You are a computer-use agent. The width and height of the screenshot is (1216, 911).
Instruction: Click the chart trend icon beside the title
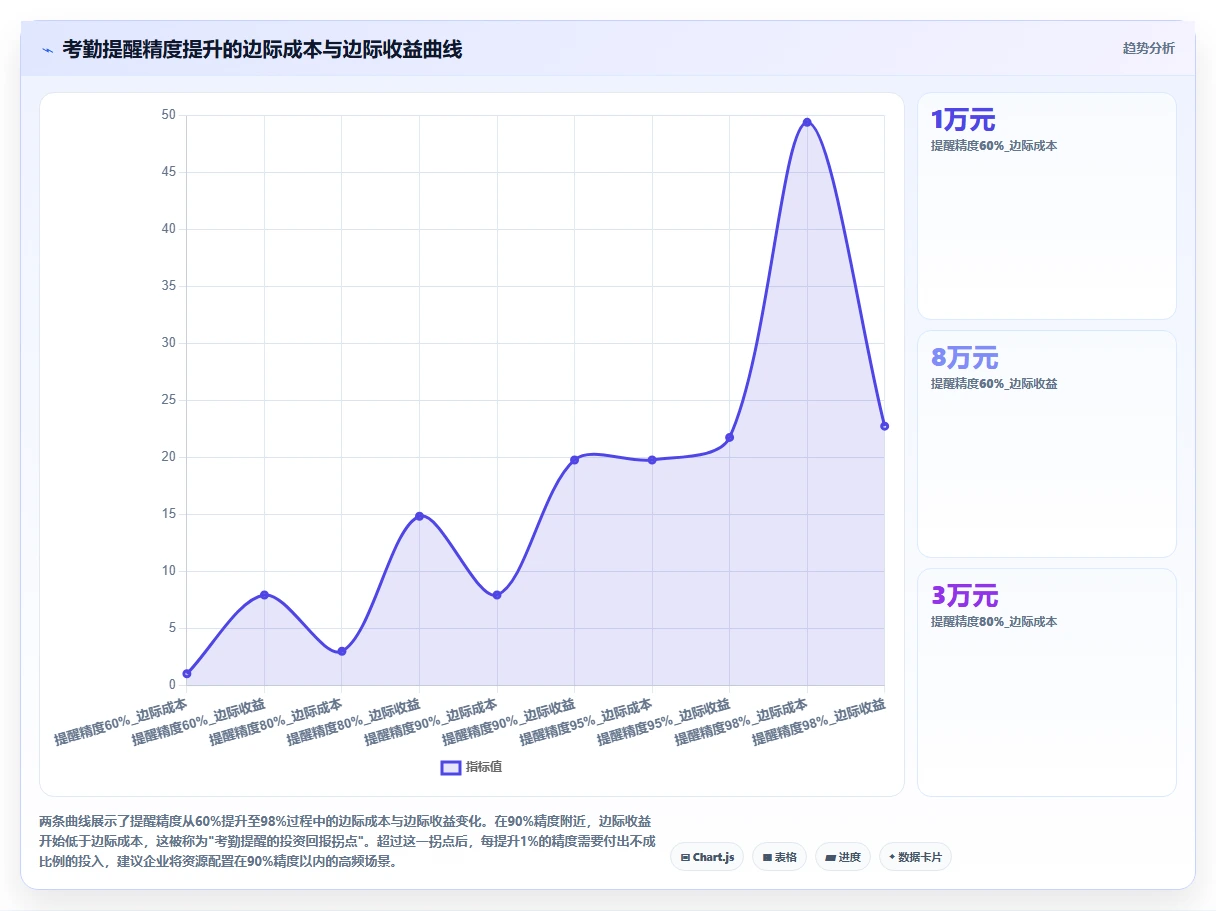click(x=47, y=49)
